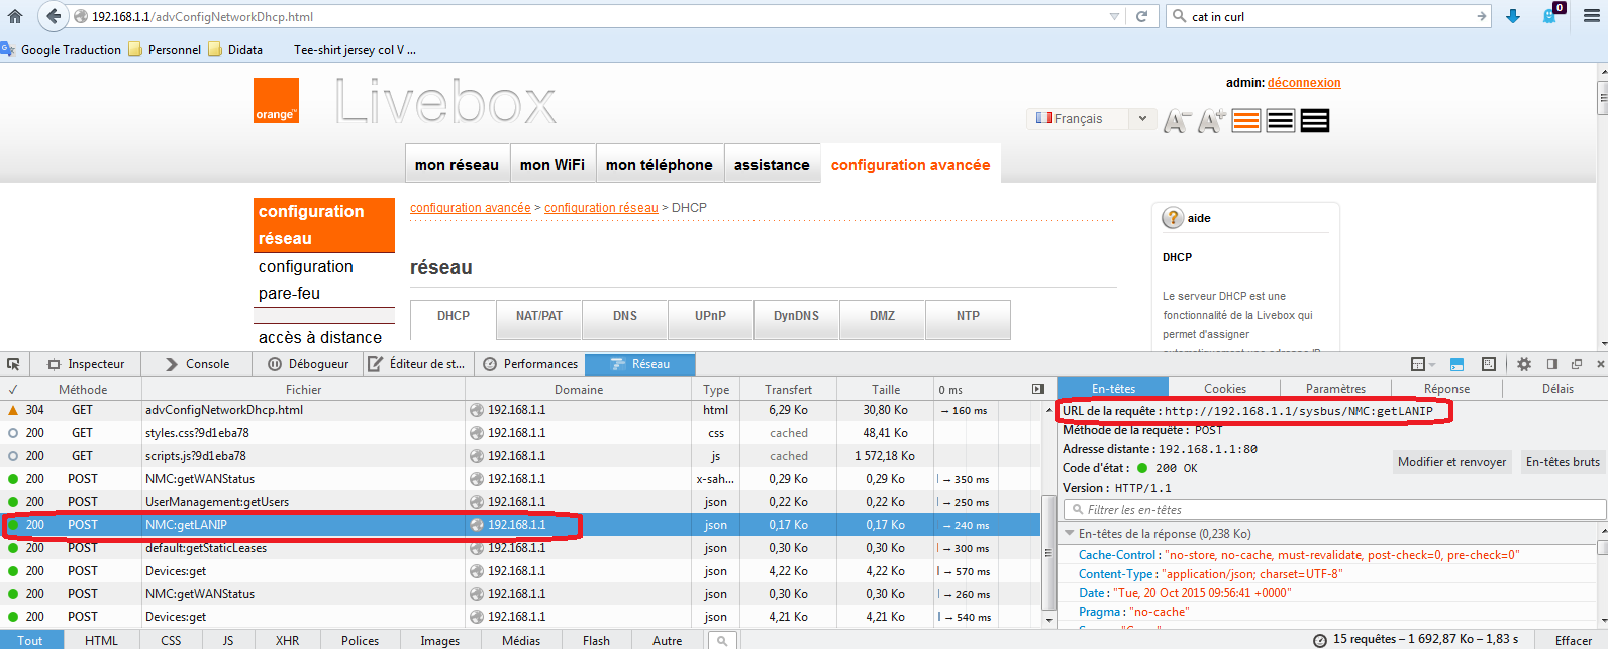Open devtools in a separate window
1608x649 pixels.
pyautogui.click(x=1577, y=364)
